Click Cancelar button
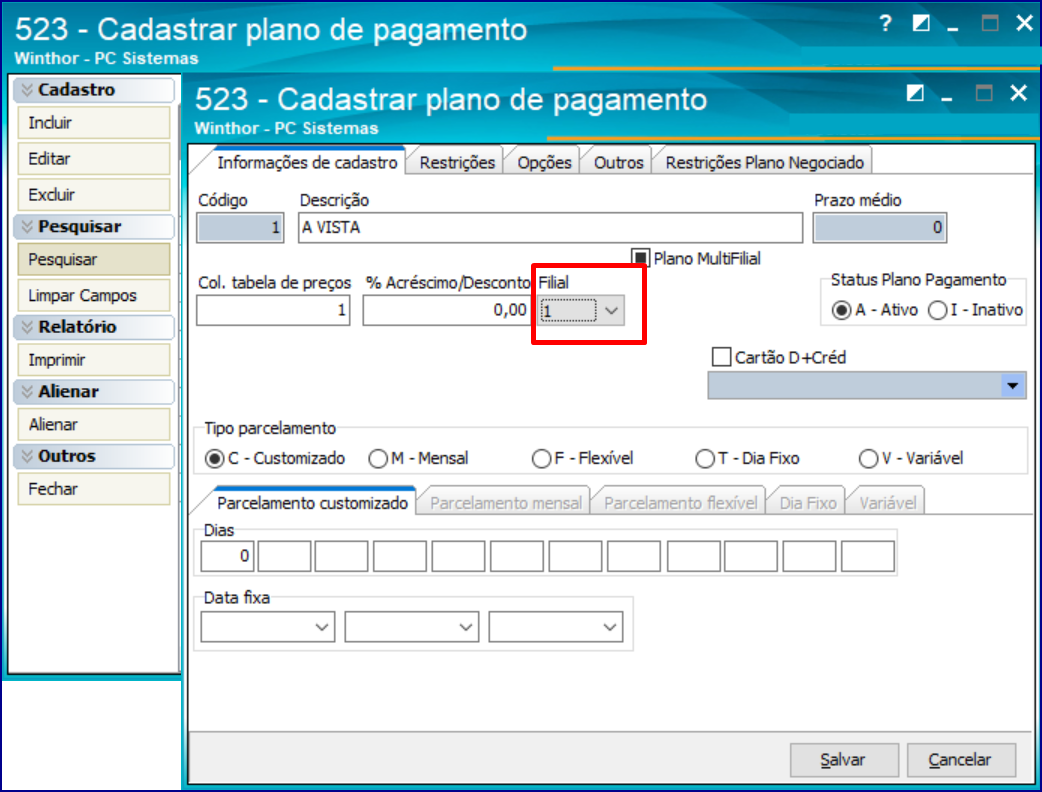This screenshot has width=1042, height=792. (x=961, y=759)
